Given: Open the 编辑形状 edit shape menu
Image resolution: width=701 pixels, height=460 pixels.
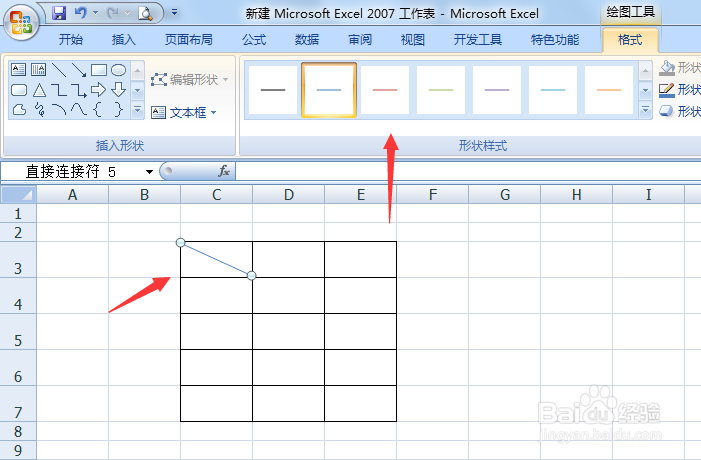Looking at the screenshot, I should point(190,80).
